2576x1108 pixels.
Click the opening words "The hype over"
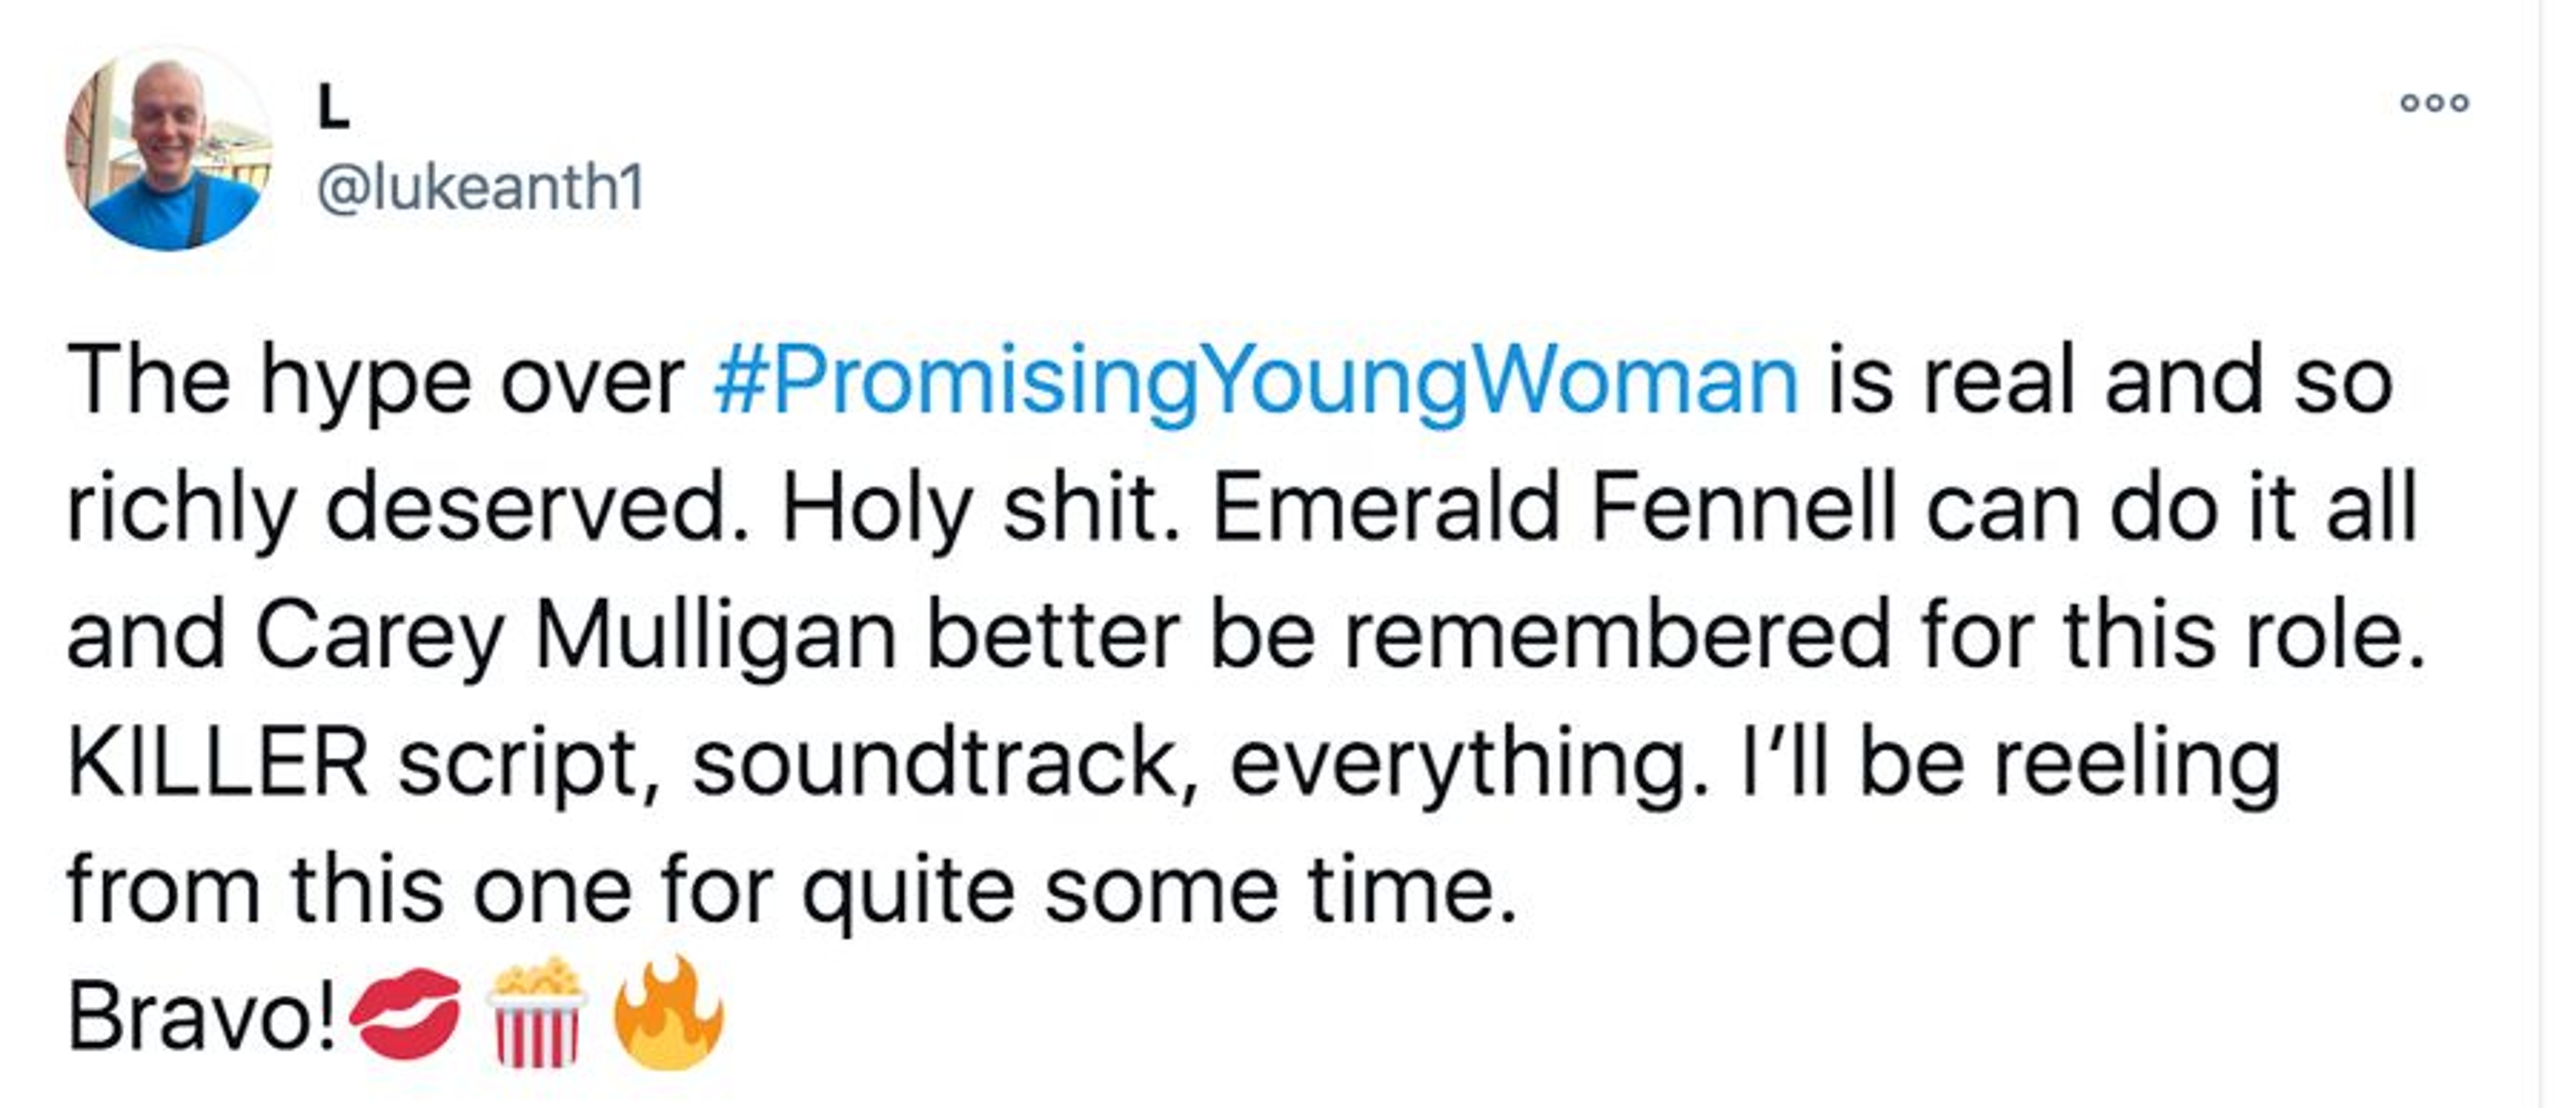[375, 382]
